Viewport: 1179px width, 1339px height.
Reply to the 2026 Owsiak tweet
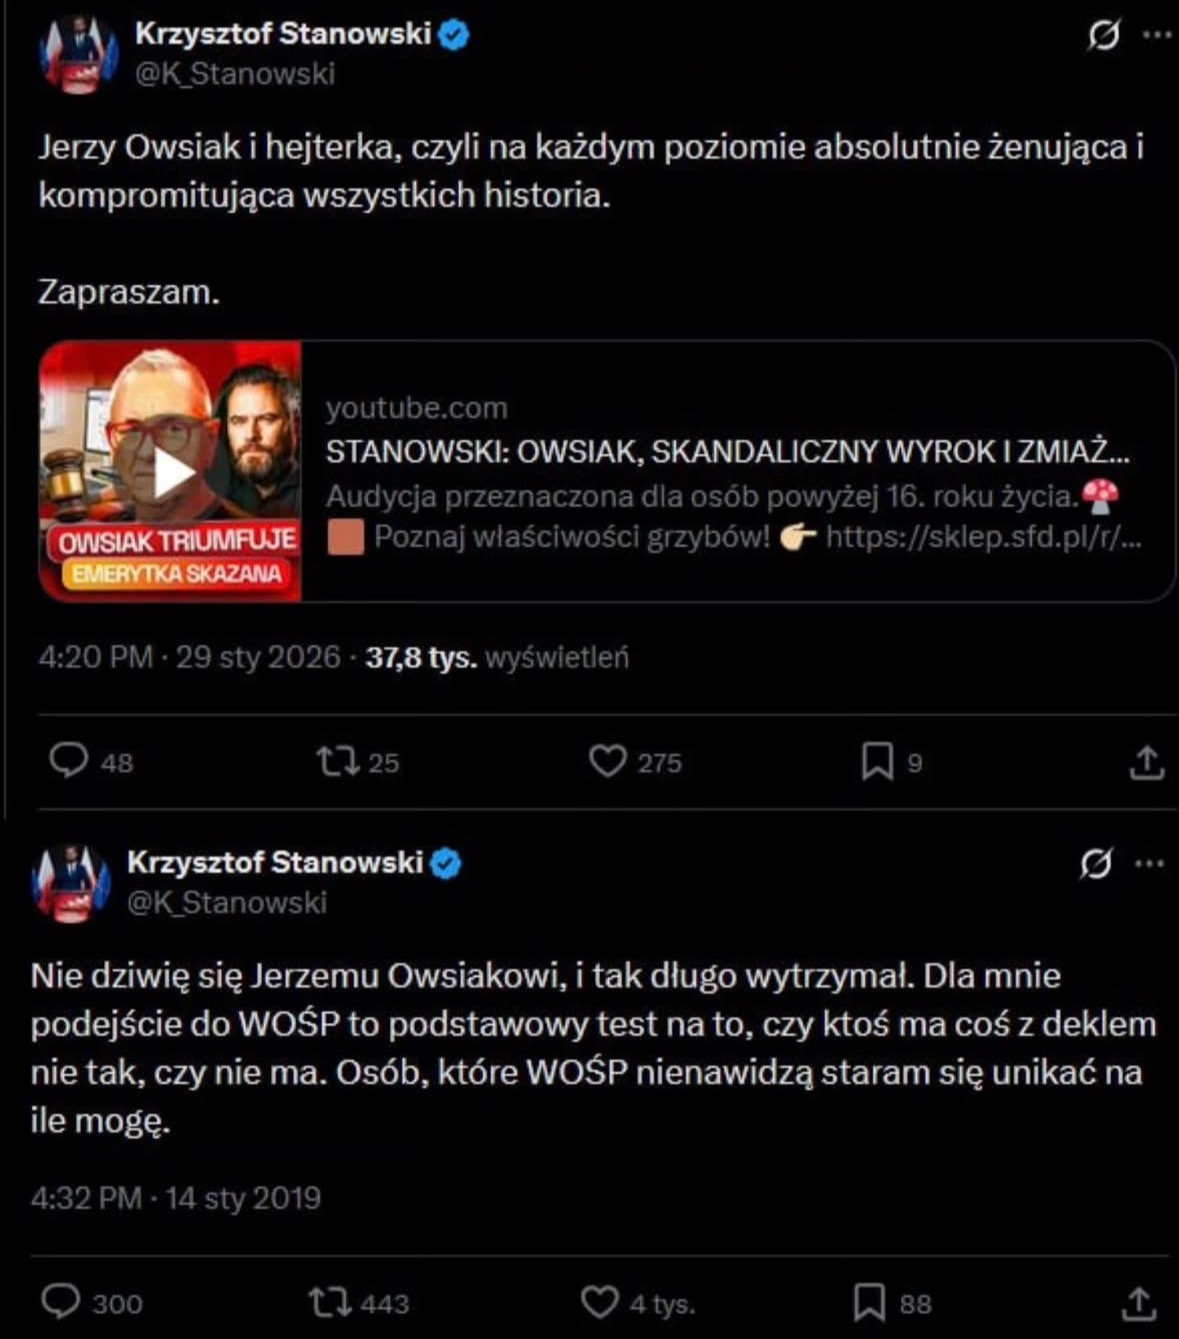coord(69,762)
